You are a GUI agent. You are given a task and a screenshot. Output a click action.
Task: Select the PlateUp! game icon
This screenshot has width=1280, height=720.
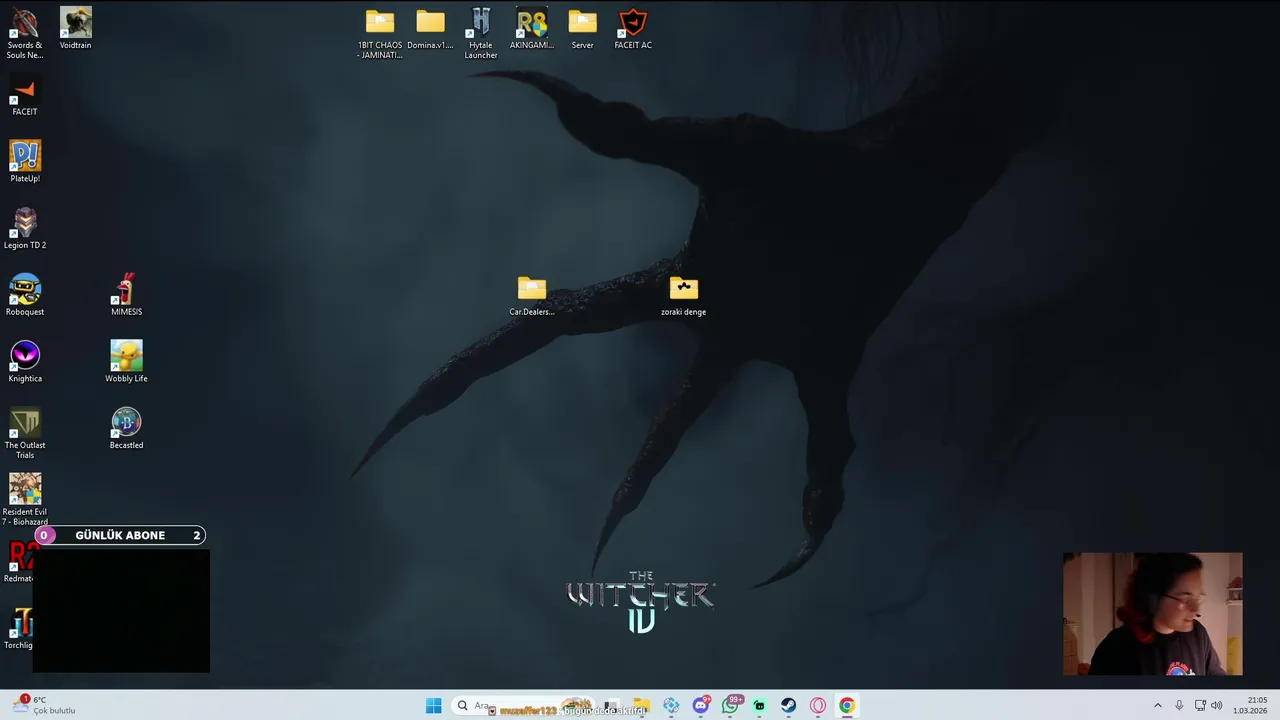click(x=25, y=162)
